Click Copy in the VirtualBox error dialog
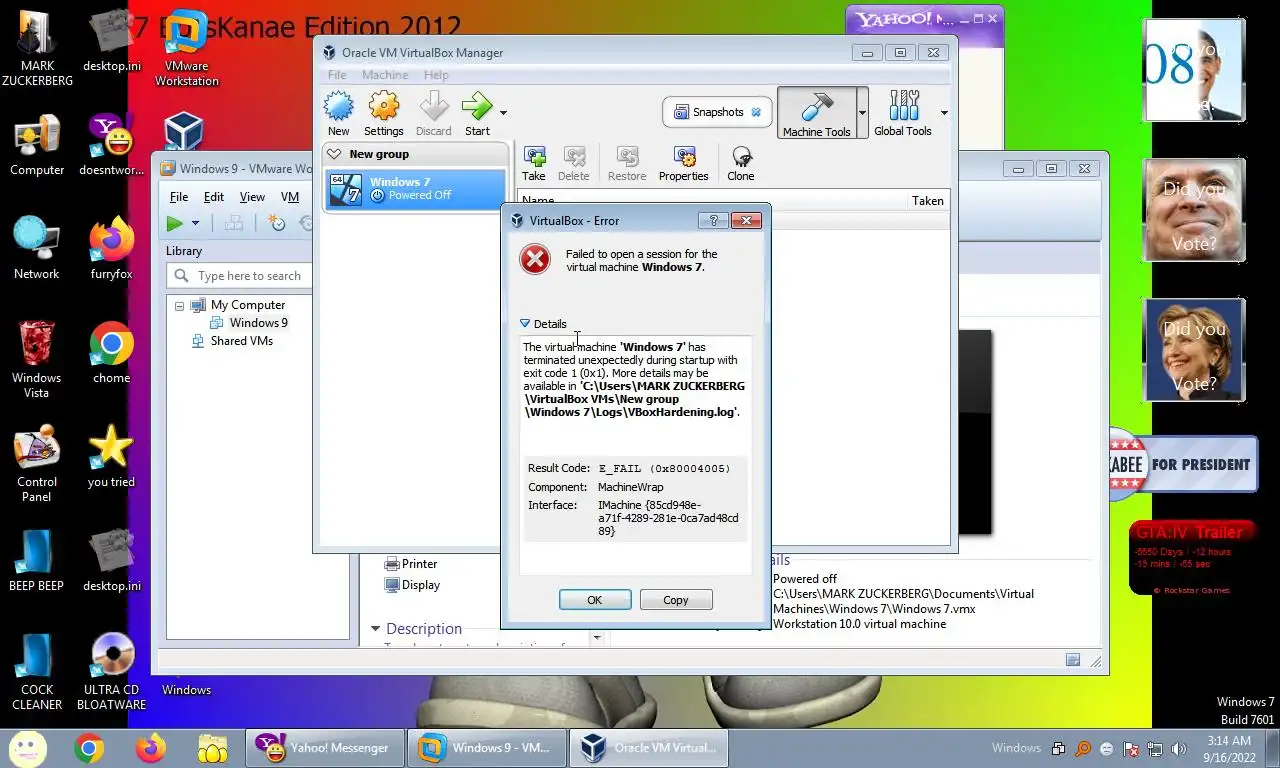This screenshot has width=1280, height=768. (x=676, y=600)
